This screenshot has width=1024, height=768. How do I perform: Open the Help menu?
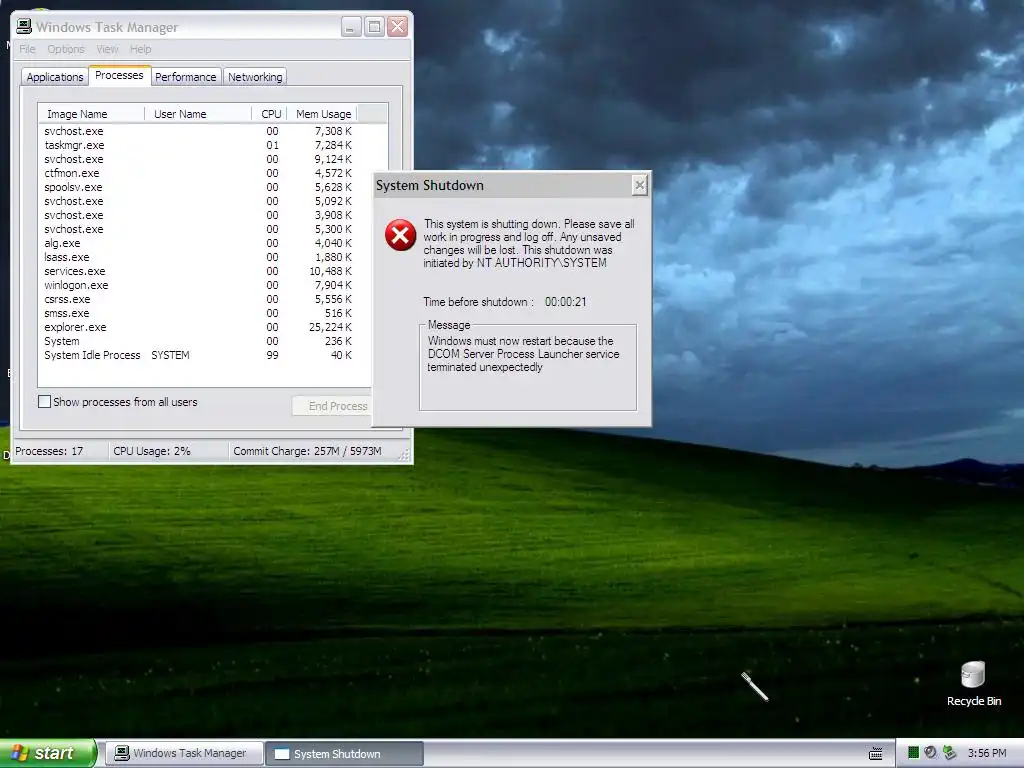pyautogui.click(x=140, y=49)
